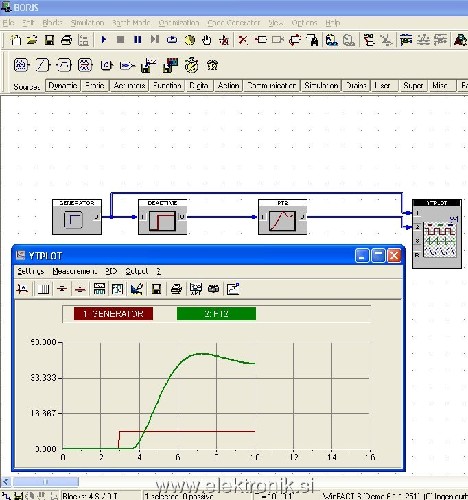Click the loop/repeat simulation icon

172,40
